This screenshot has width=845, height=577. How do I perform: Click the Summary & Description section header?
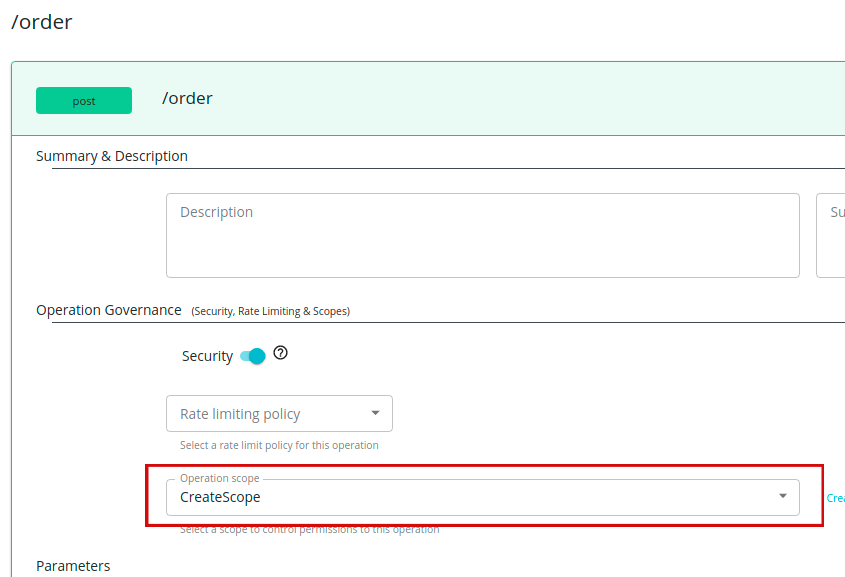tap(111, 156)
